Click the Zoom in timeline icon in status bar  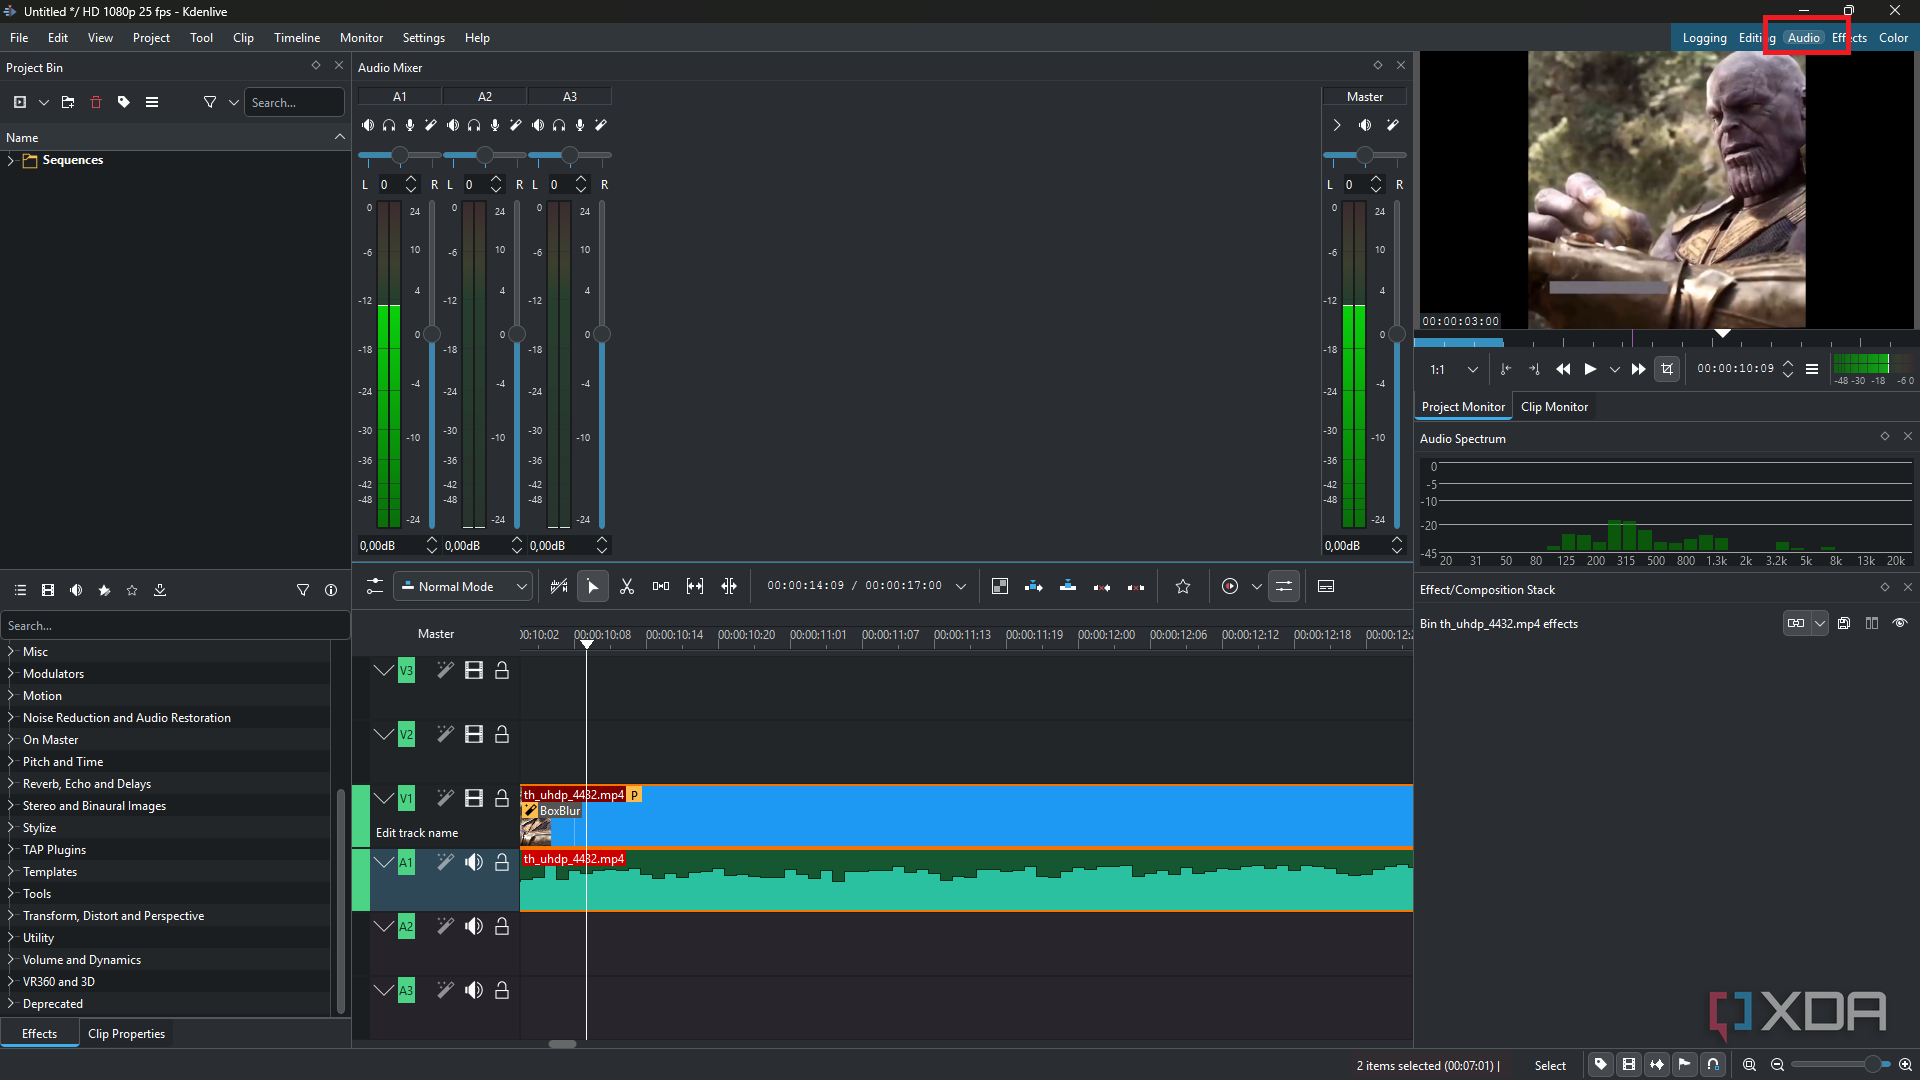(x=1906, y=1065)
